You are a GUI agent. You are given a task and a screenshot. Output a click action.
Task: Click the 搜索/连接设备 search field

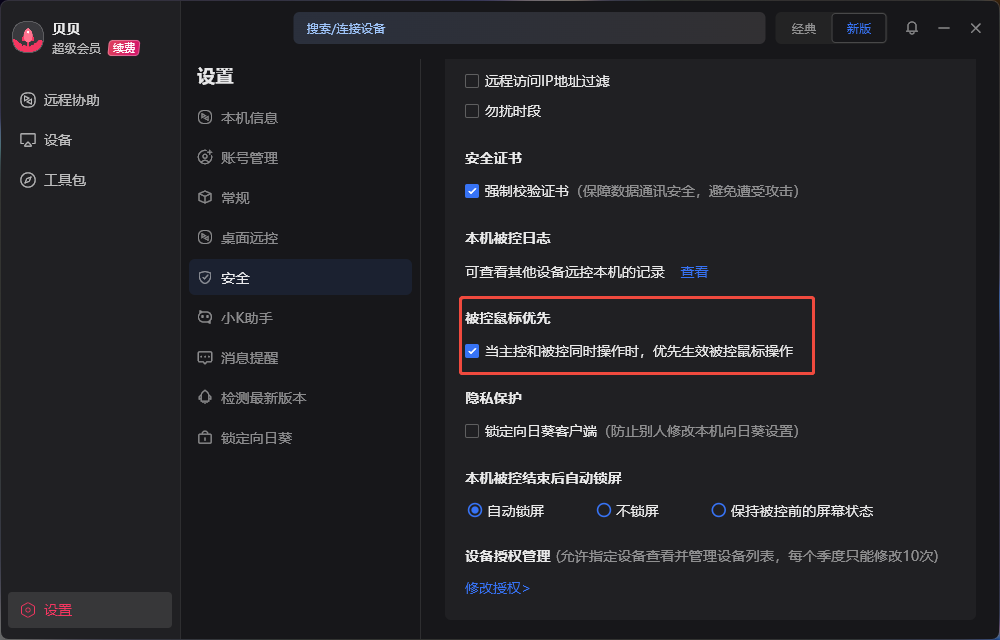tap(528, 28)
